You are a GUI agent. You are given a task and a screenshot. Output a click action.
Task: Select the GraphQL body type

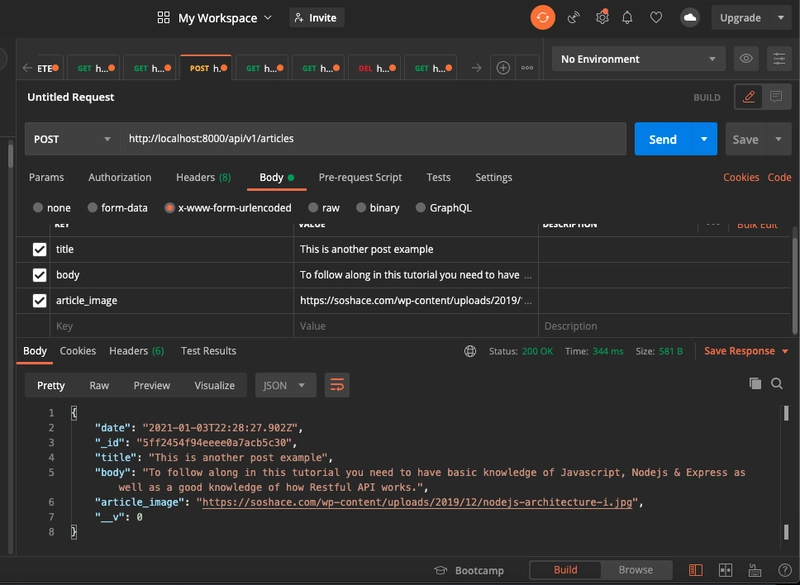point(420,208)
